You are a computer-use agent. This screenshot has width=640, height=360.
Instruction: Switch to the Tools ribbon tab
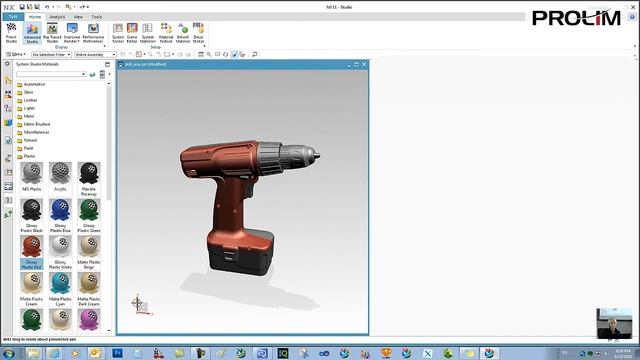97,17
